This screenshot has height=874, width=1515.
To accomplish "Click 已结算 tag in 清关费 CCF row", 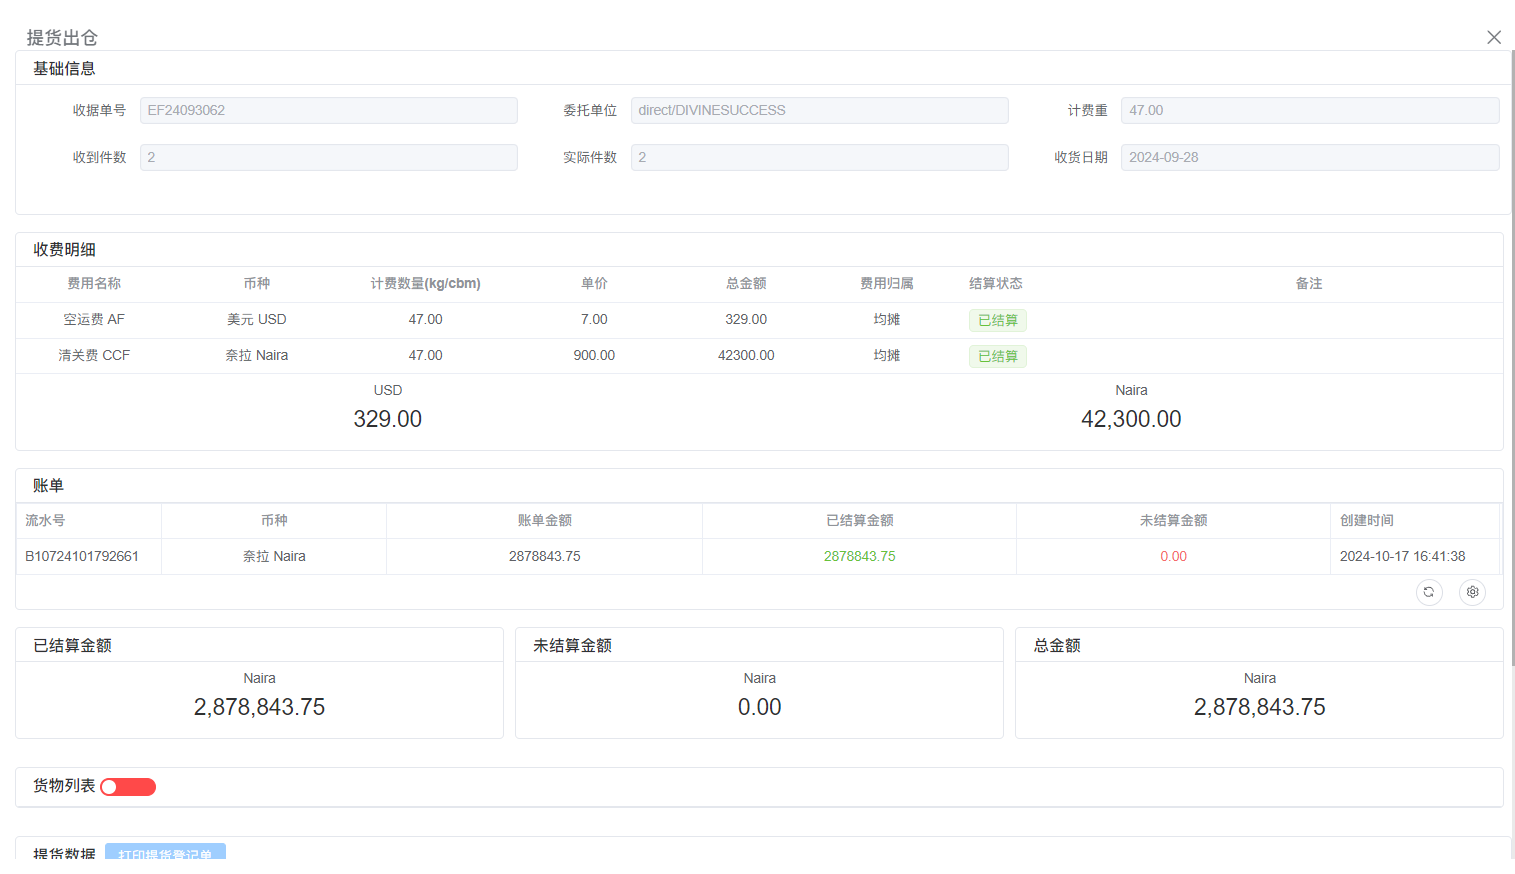I will [x=998, y=356].
